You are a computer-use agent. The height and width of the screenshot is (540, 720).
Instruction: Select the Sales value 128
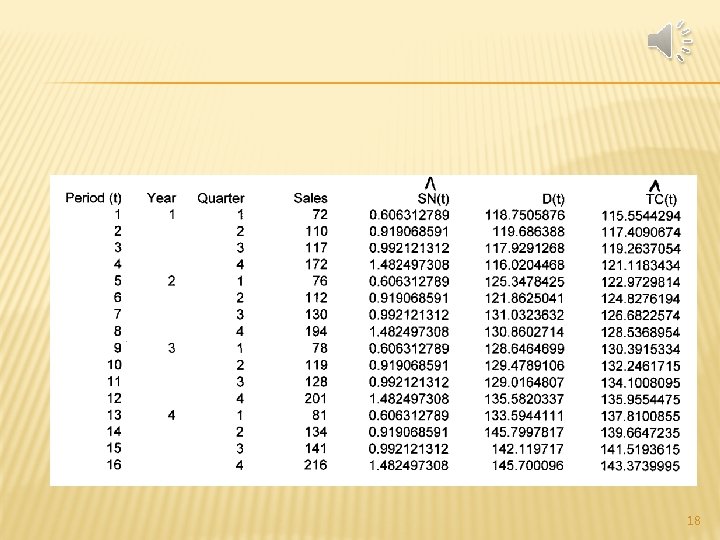(316, 382)
